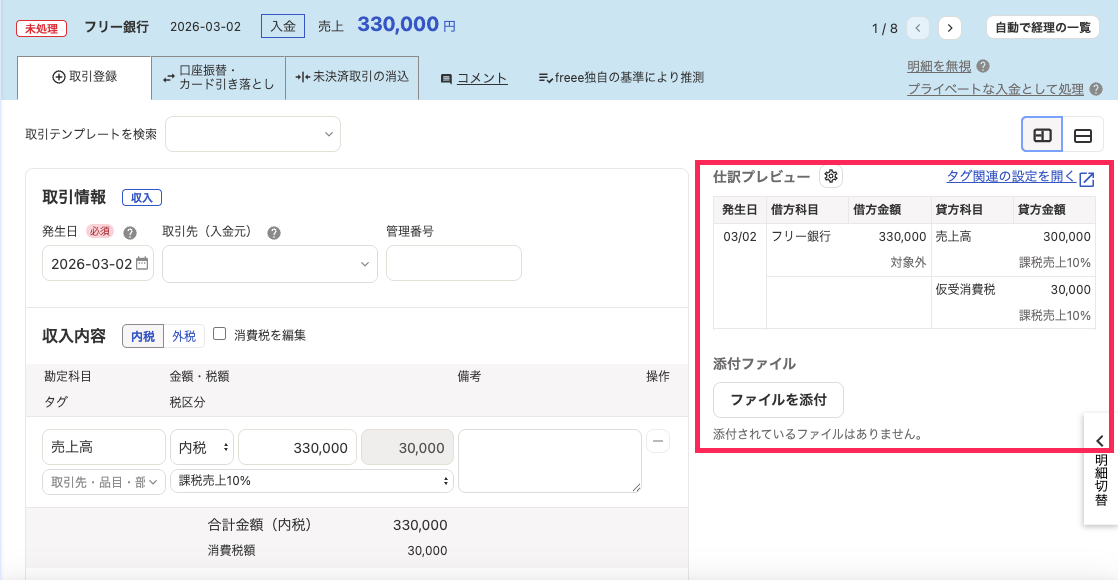
Task: Click the 管理番号 input field
Action: click(453, 263)
